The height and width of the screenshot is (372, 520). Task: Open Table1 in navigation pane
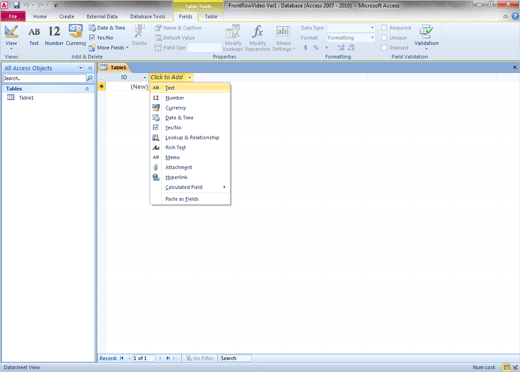26,98
